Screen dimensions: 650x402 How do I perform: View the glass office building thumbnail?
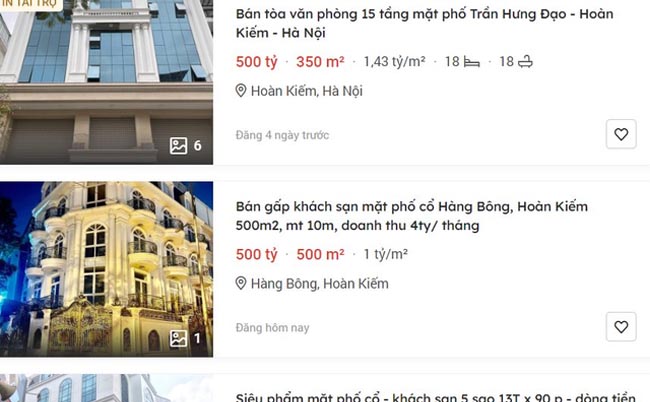pos(107,82)
